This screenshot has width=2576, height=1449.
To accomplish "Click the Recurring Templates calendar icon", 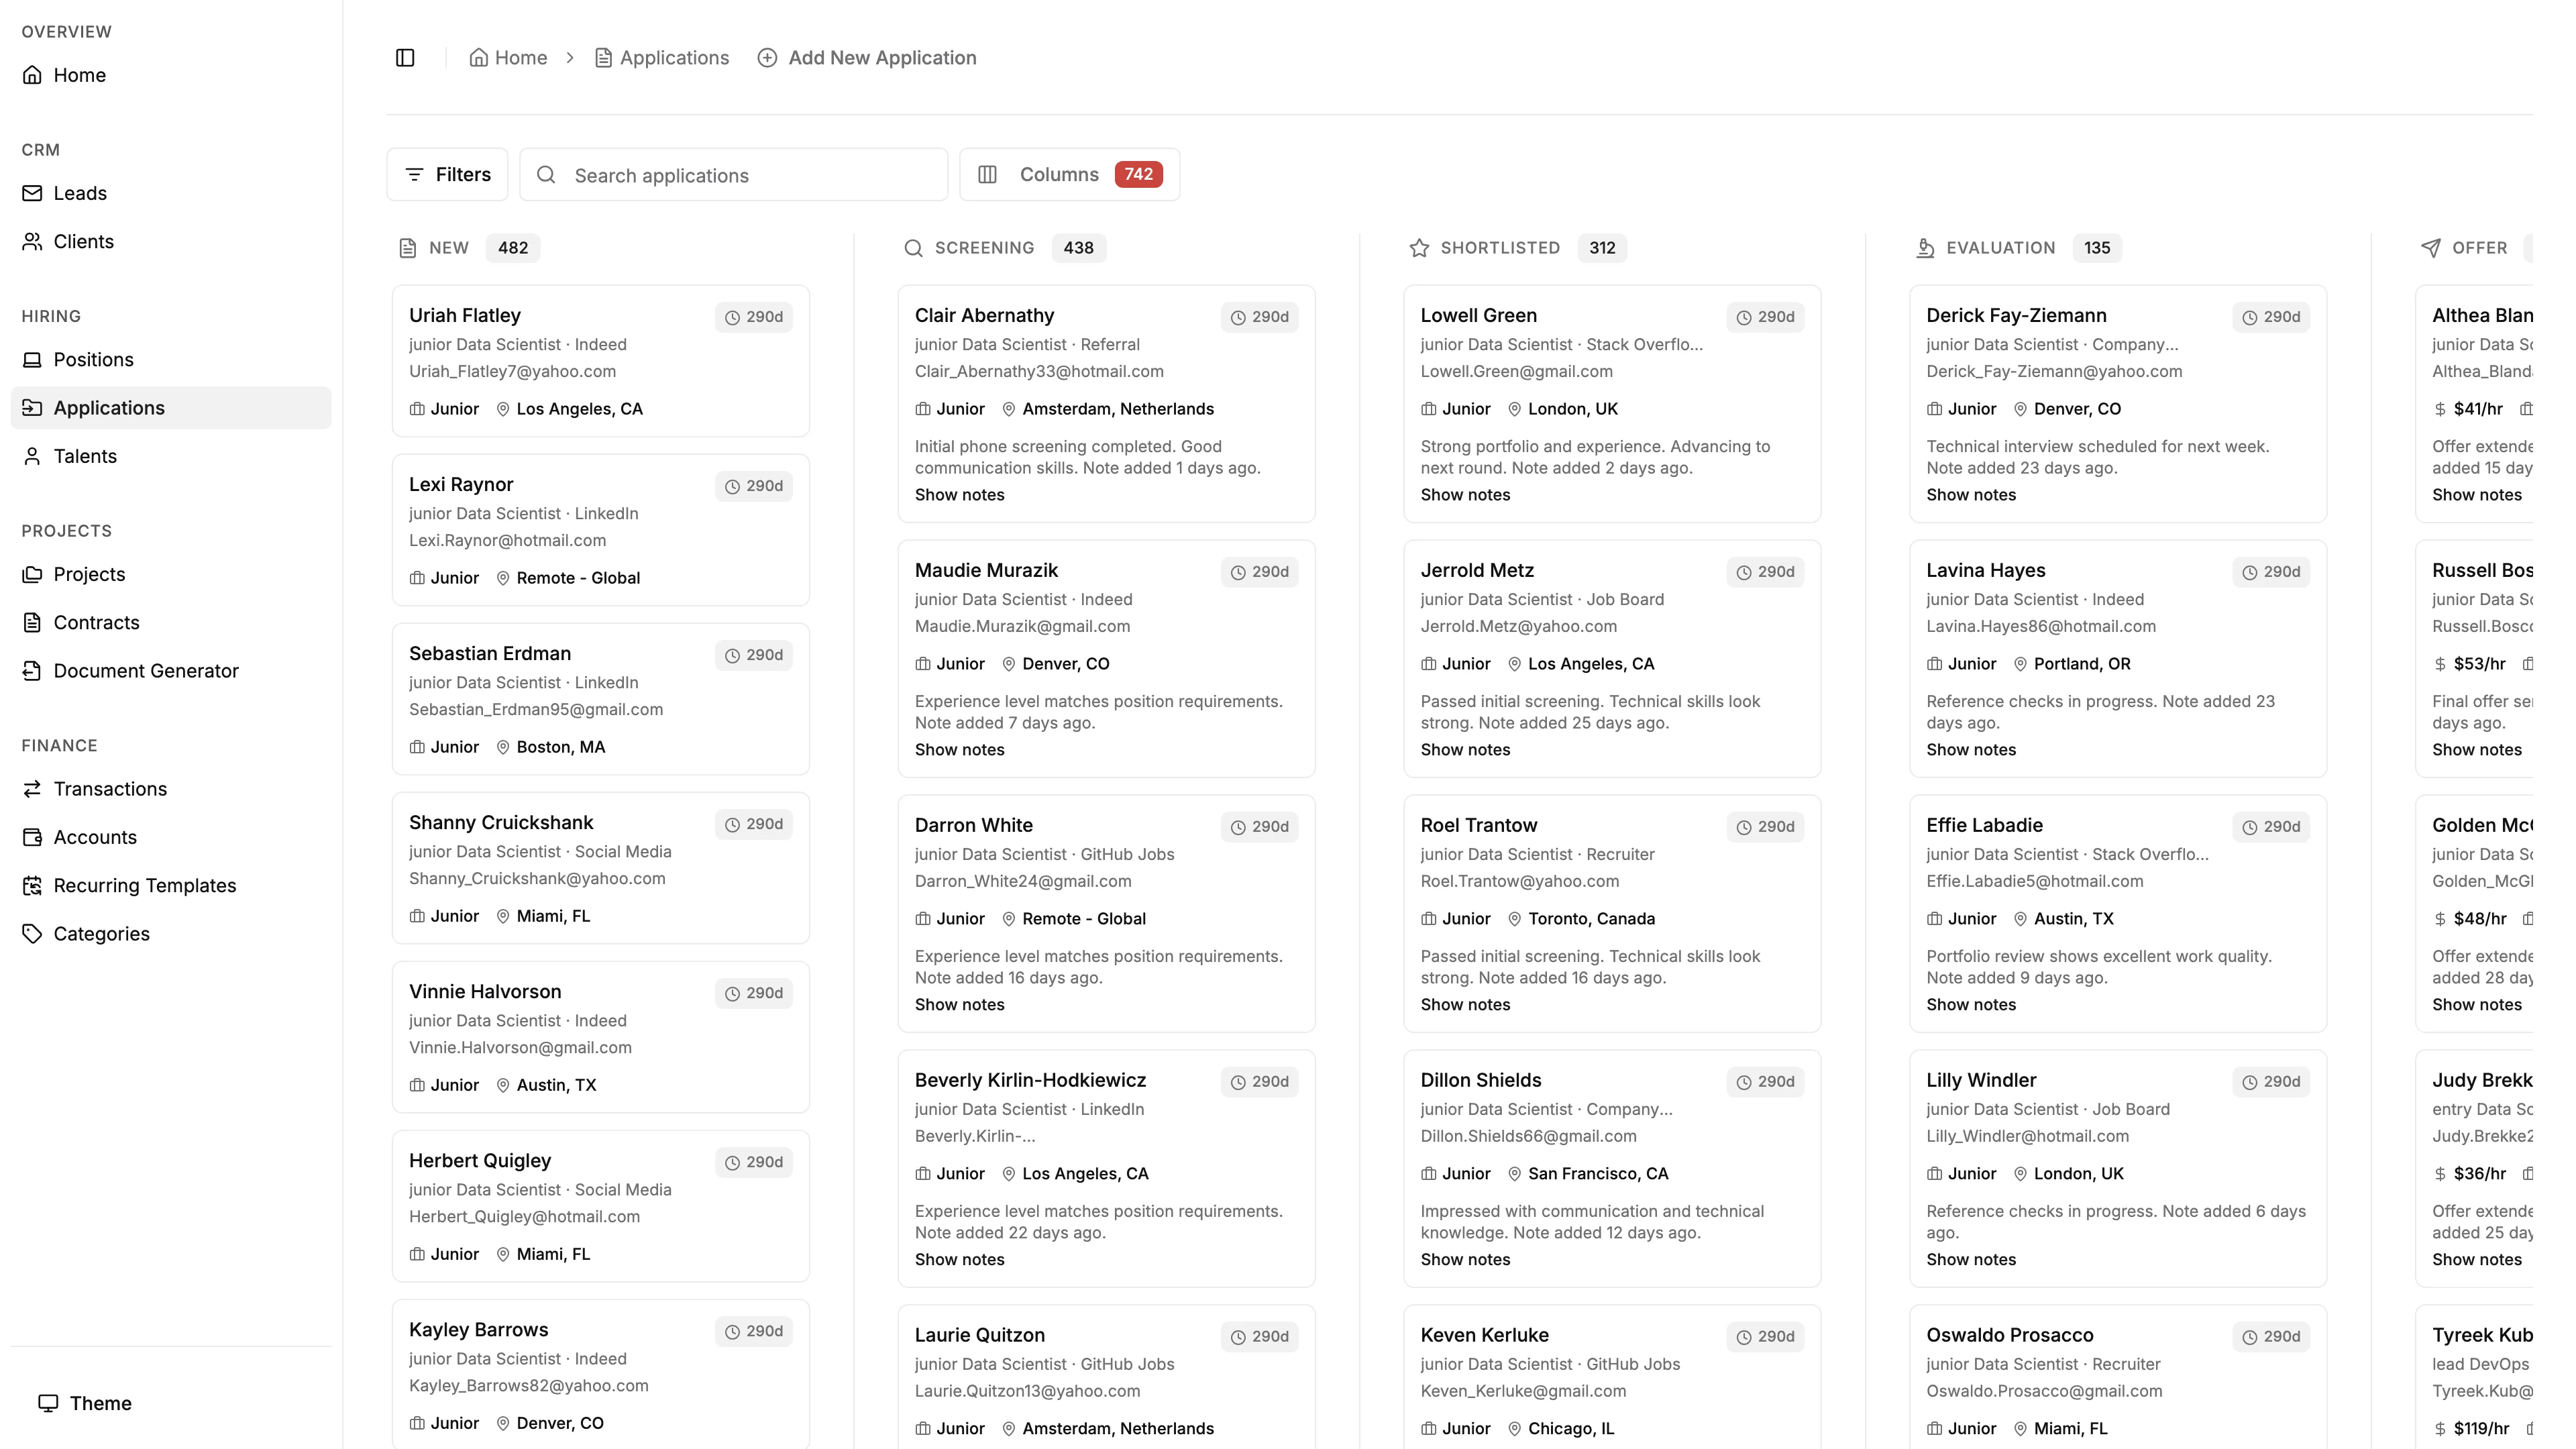I will pyautogui.click(x=33, y=885).
